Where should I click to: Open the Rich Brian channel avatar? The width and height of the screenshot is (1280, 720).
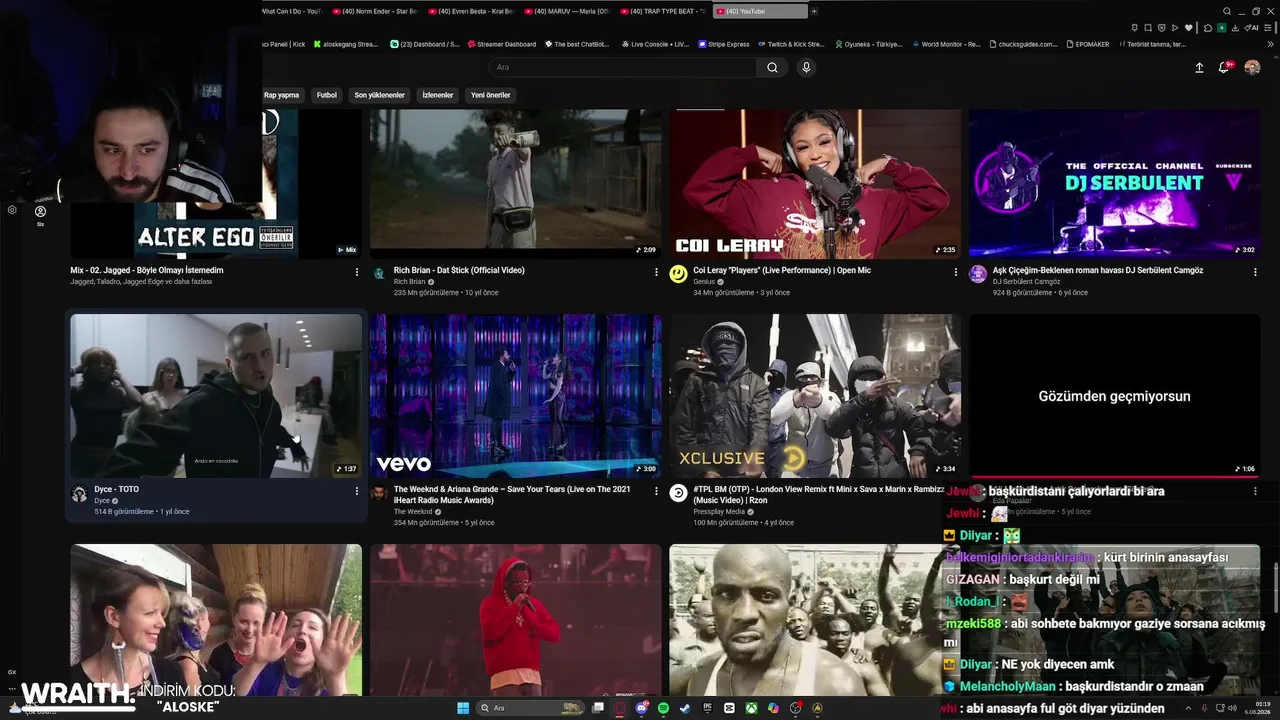point(379,273)
